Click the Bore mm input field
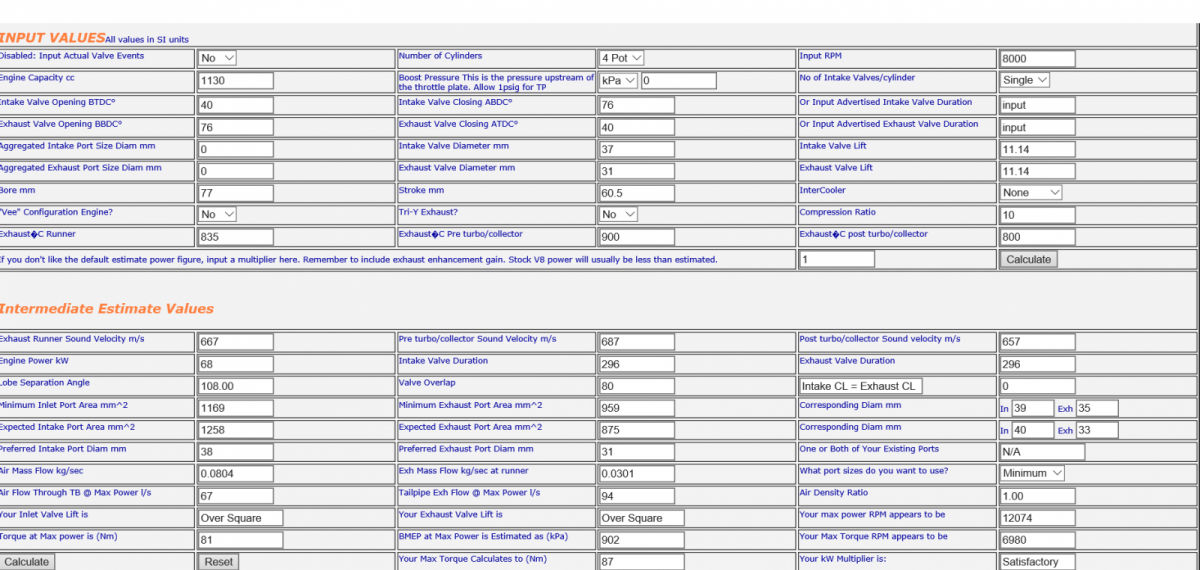 237,193
